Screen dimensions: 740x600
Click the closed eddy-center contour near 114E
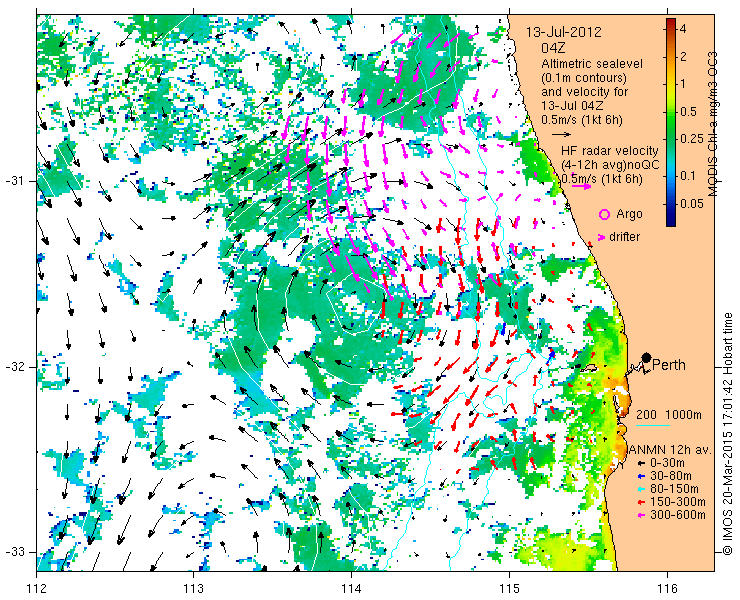pyautogui.click(x=353, y=304)
